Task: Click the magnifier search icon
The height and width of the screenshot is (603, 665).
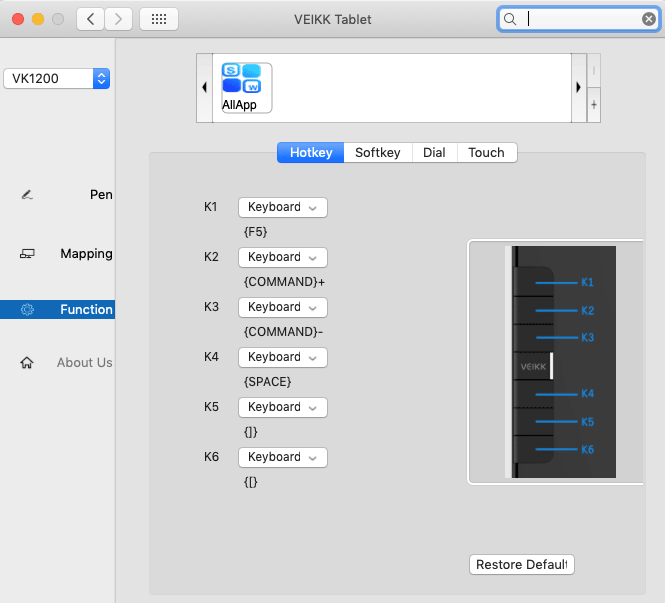Action: coord(510,19)
